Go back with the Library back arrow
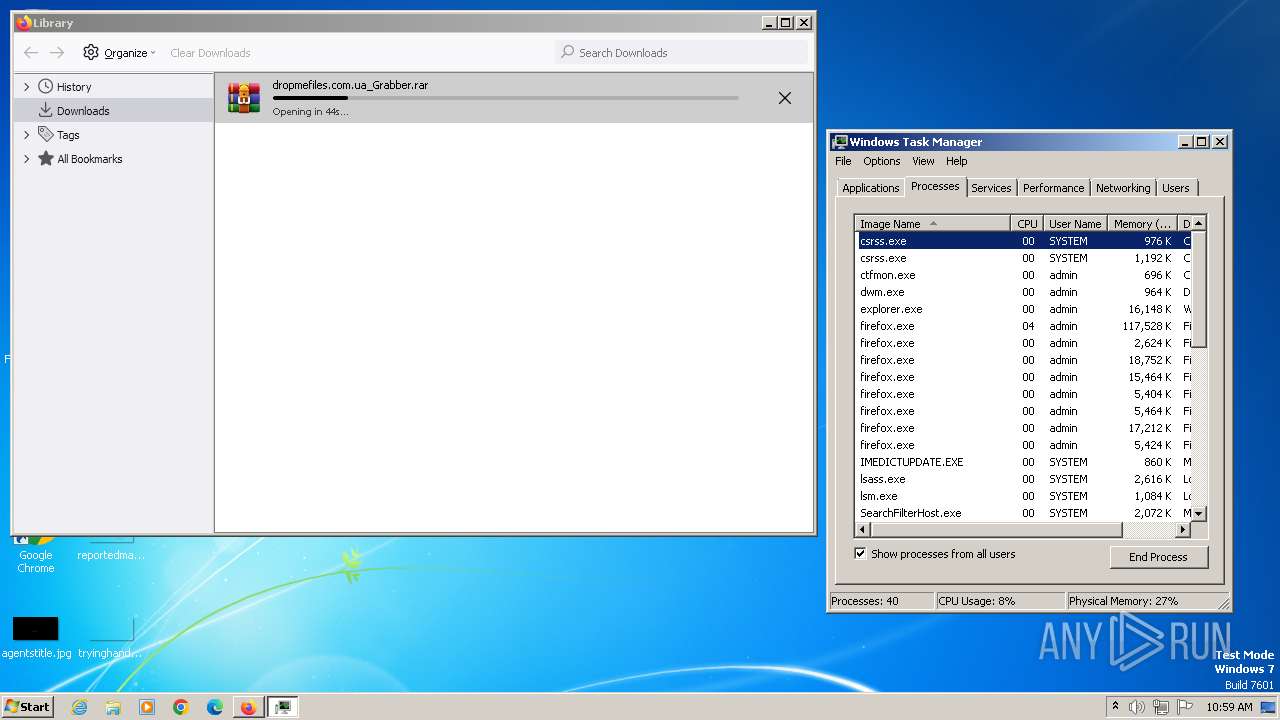This screenshot has width=1280, height=720. pos(31,53)
